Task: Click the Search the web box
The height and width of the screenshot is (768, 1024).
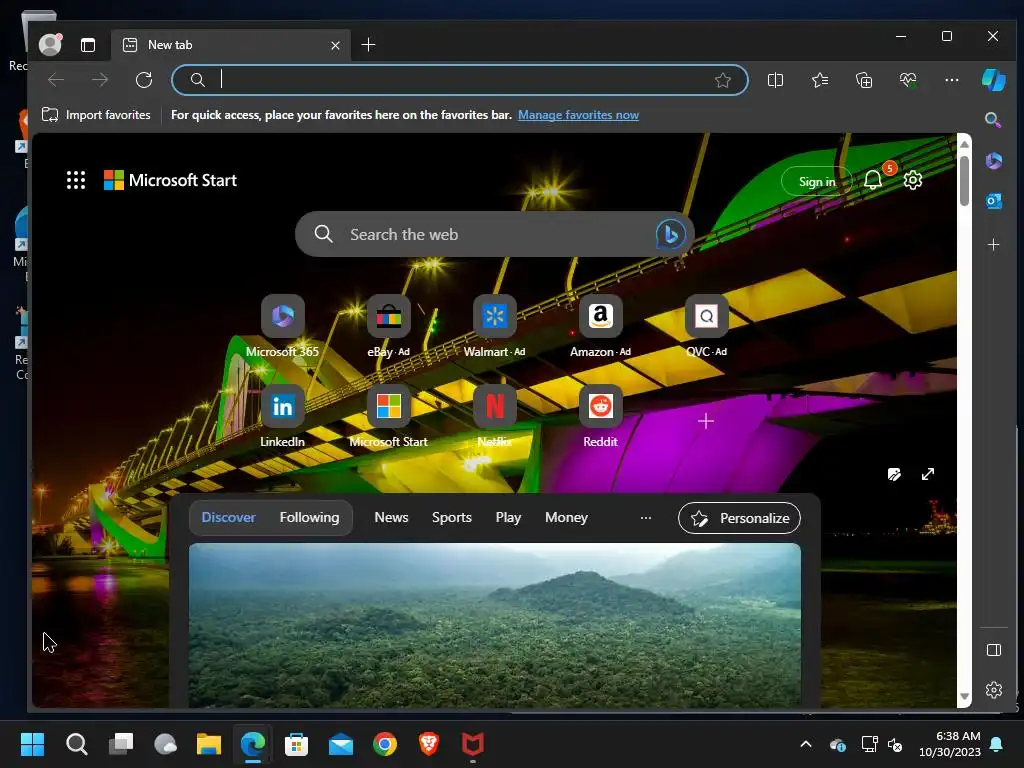Action: pos(494,234)
